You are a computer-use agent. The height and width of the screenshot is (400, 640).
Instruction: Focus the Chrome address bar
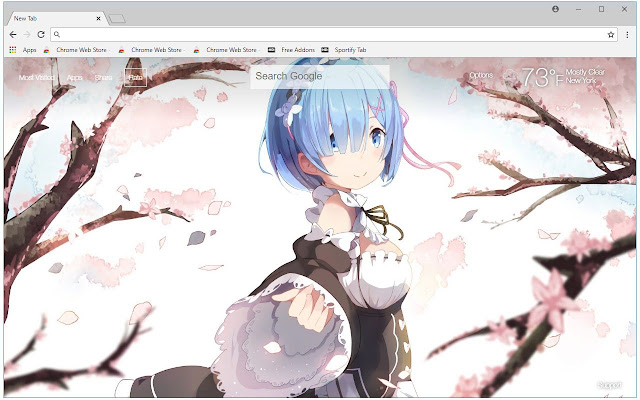click(x=333, y=35)
